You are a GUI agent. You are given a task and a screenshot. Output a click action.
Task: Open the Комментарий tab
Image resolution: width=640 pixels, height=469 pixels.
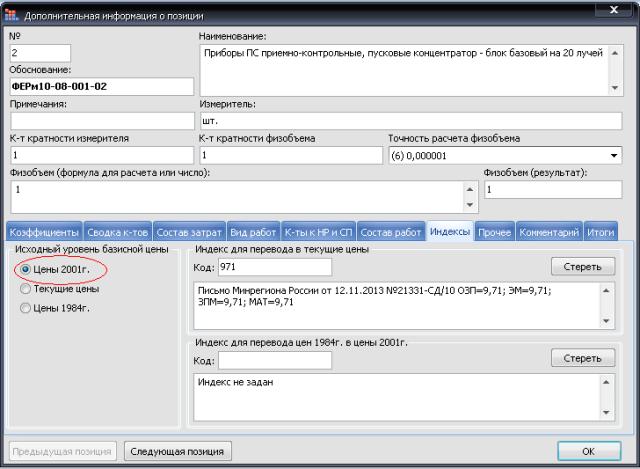tap(549, 232)
